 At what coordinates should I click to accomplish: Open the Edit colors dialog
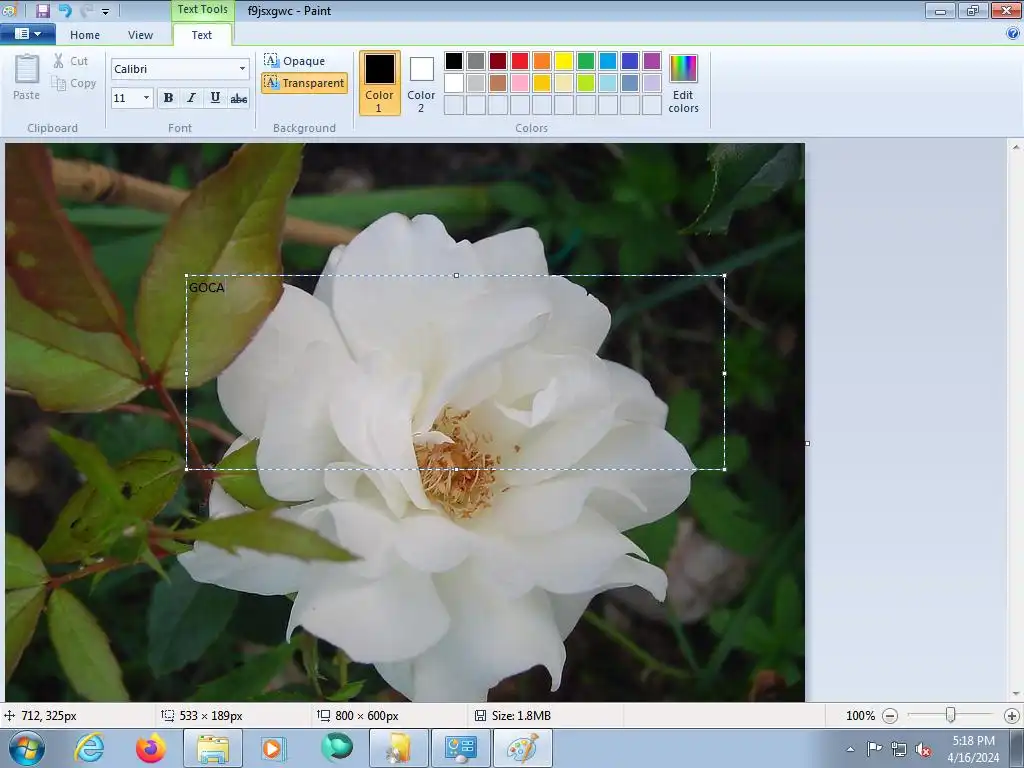[683, 83]
